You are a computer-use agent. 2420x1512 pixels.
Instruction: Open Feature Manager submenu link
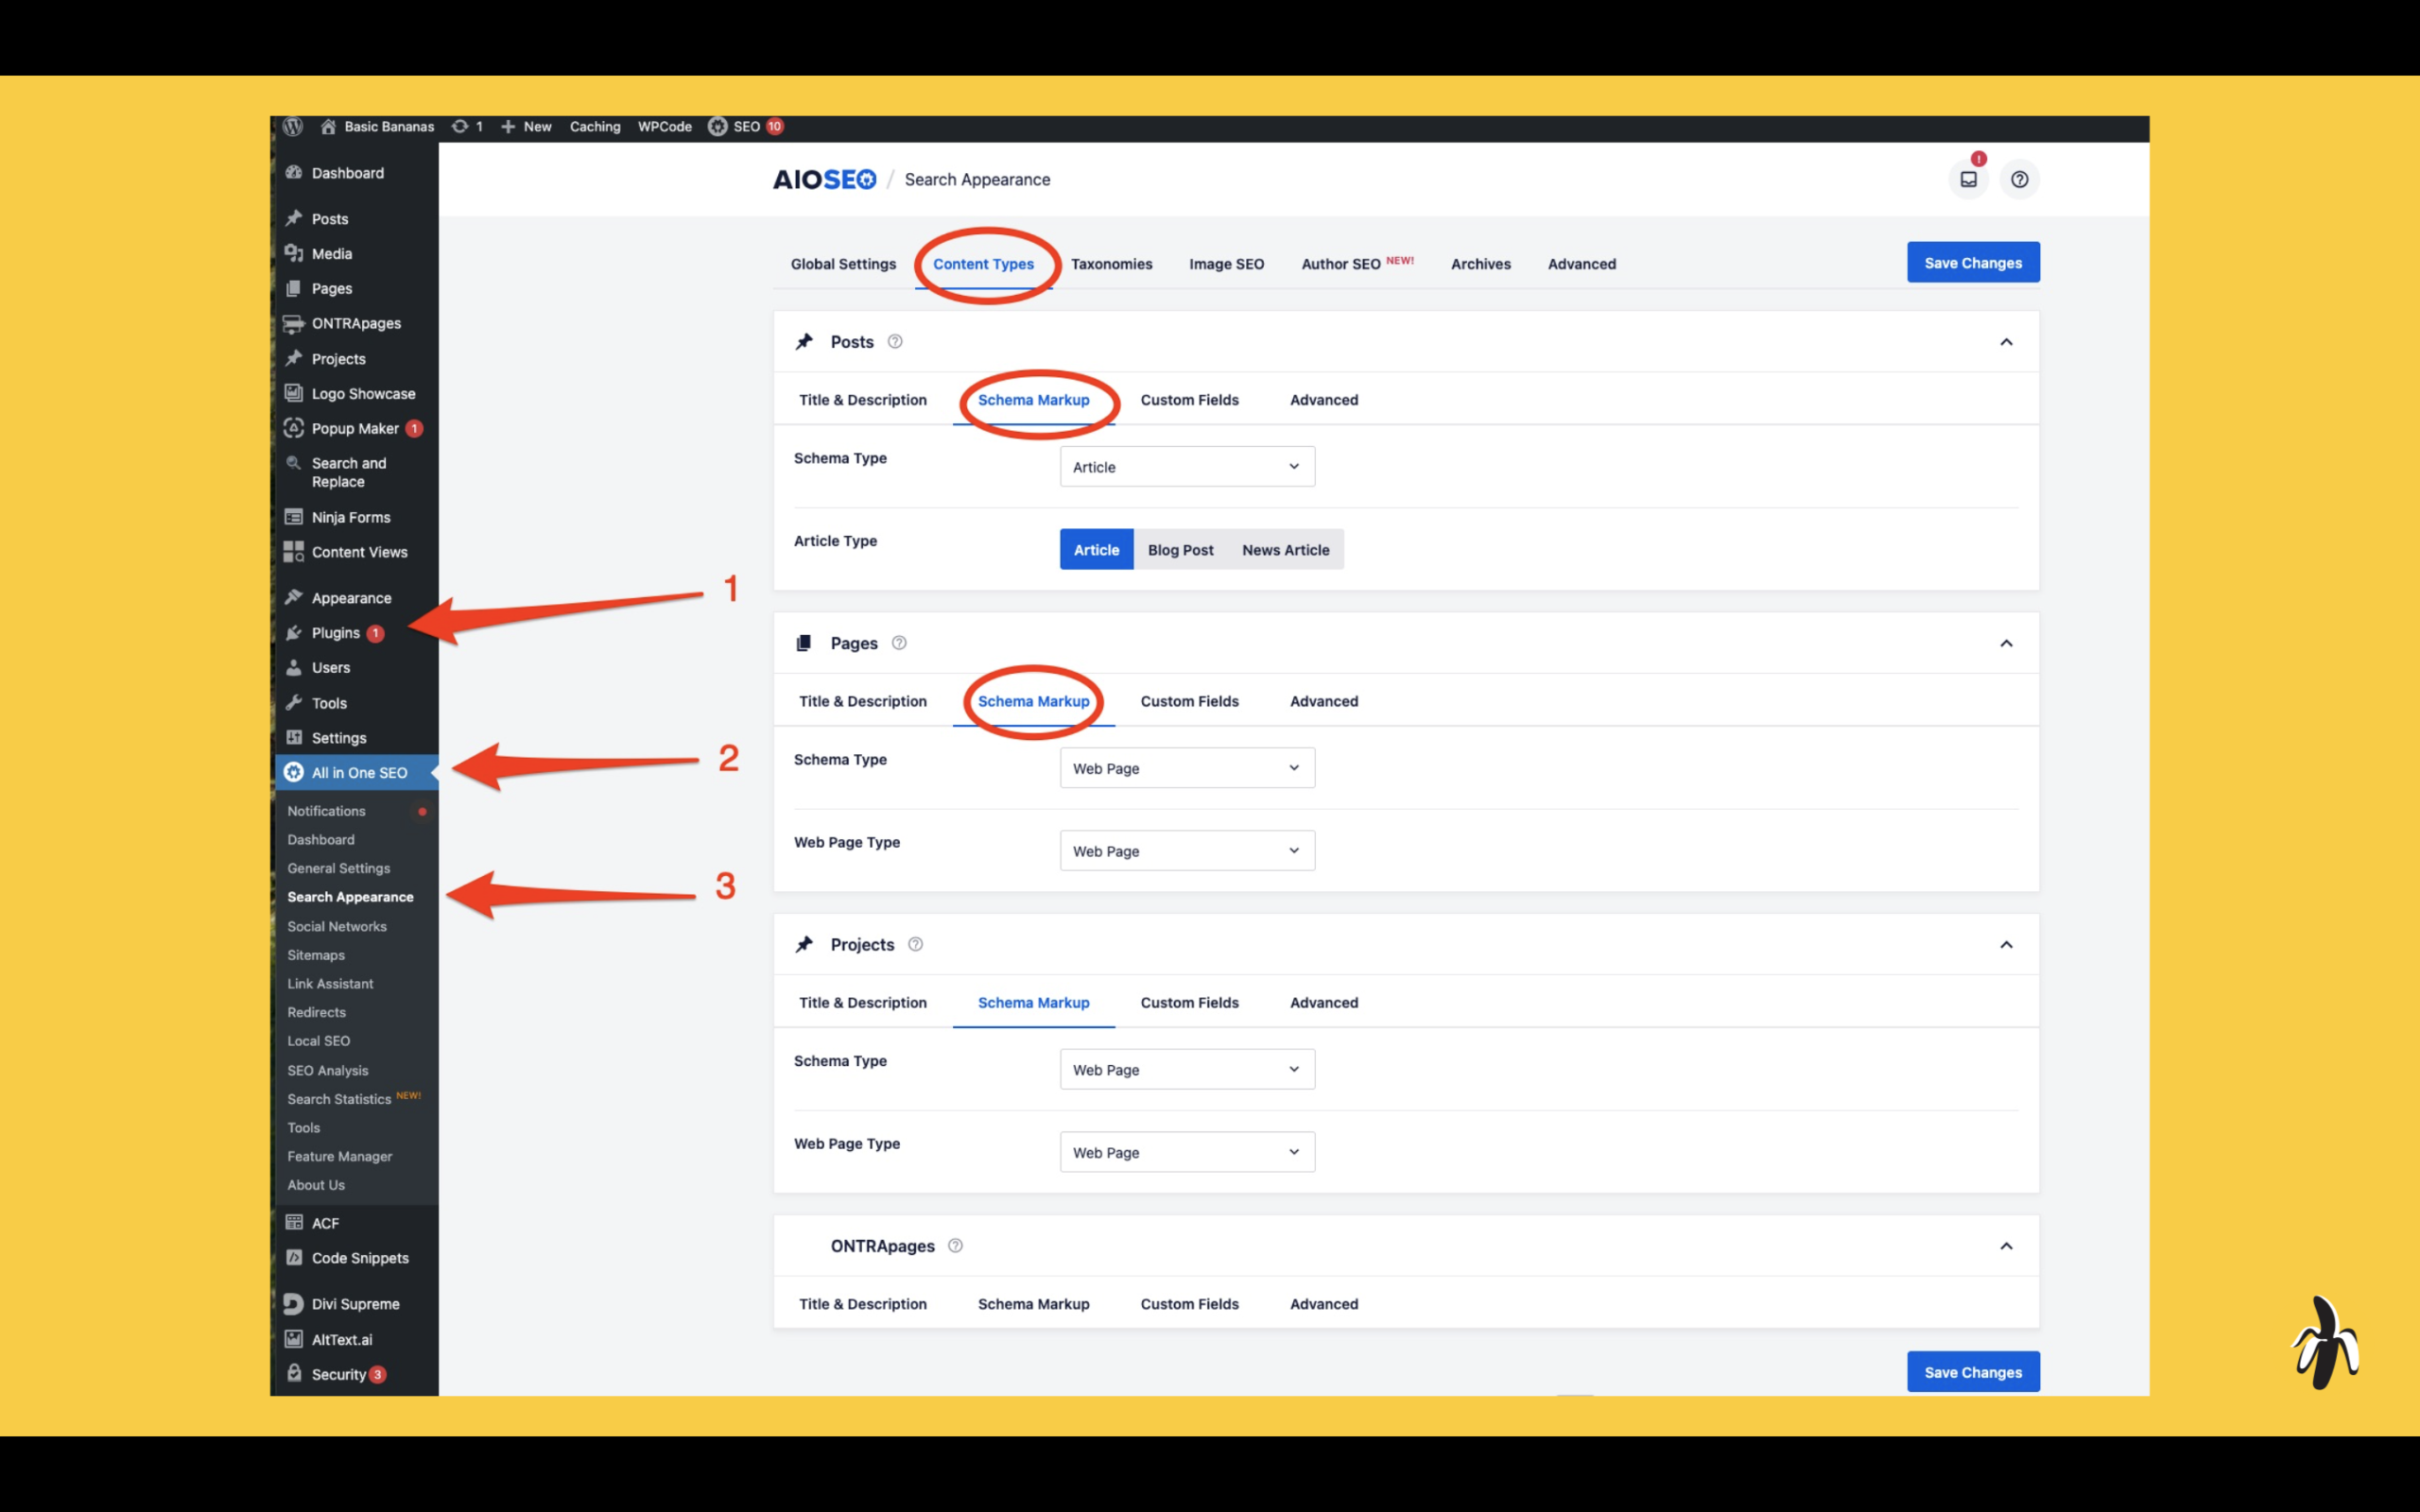click(340, 1156)
